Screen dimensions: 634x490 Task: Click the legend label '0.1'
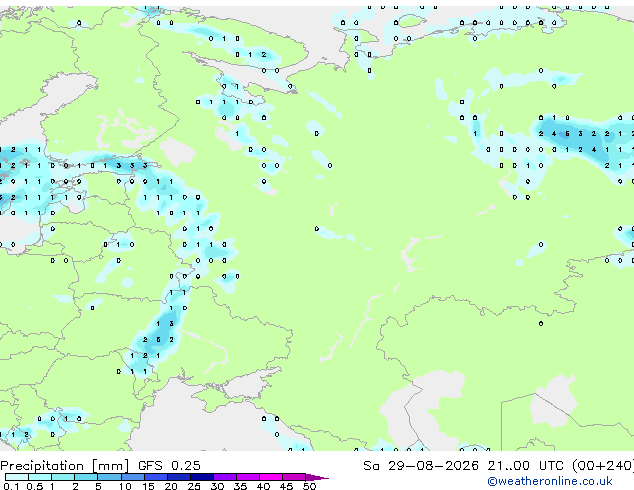pos(12,486)
